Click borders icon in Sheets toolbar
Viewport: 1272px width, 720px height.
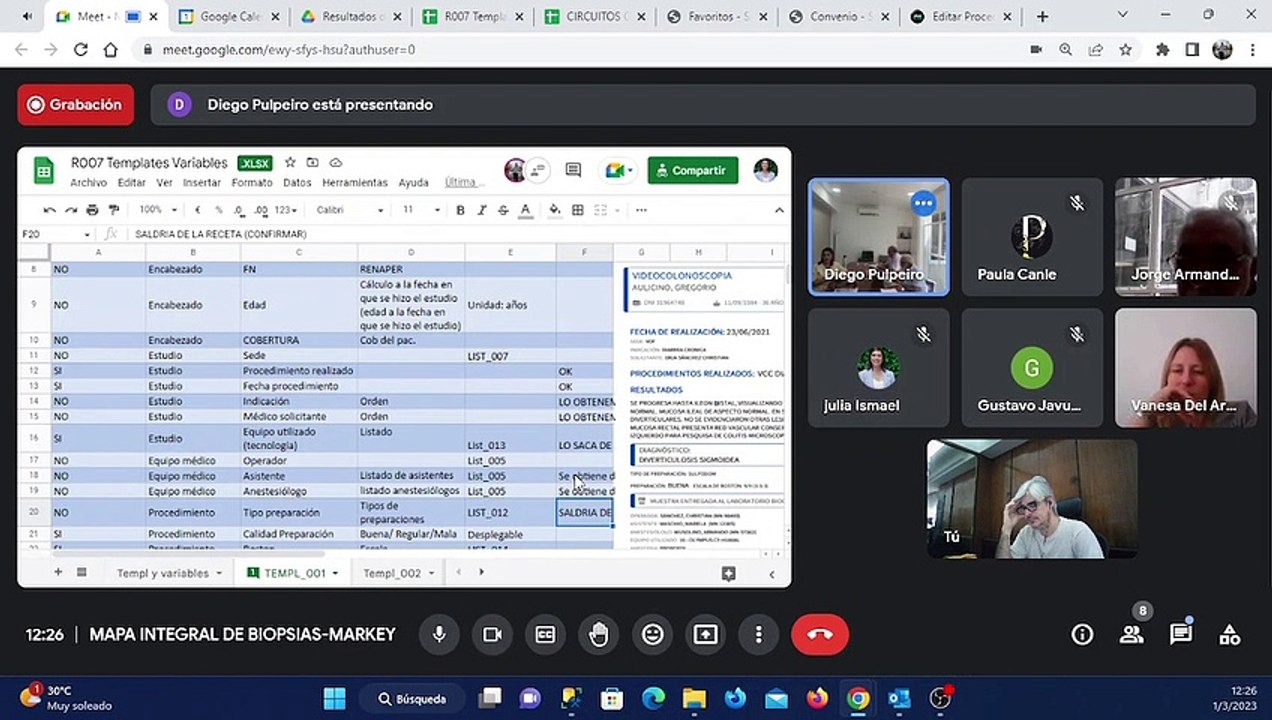(578, 210)
